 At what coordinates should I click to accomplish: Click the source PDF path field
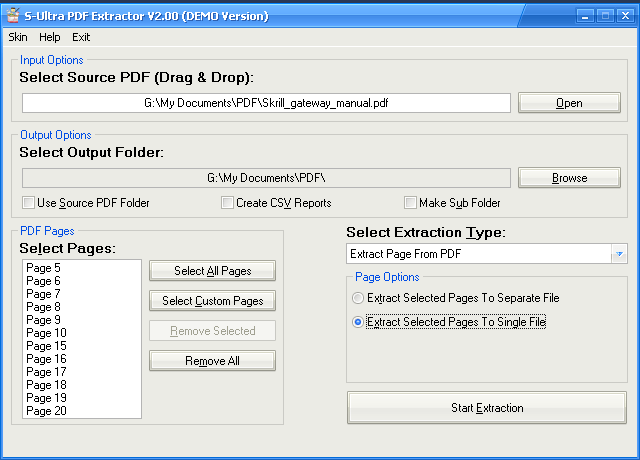pyautogui.click(x=266, y=103)
